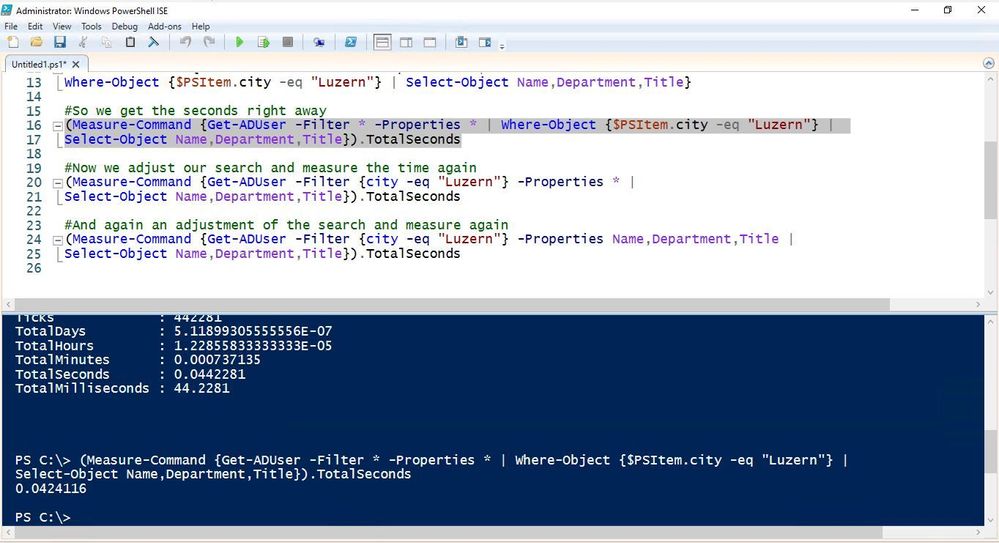Open the Debug menu
The width and height of the screenshot is (999, 543).
pyautogui.click(x=124, y=26)
